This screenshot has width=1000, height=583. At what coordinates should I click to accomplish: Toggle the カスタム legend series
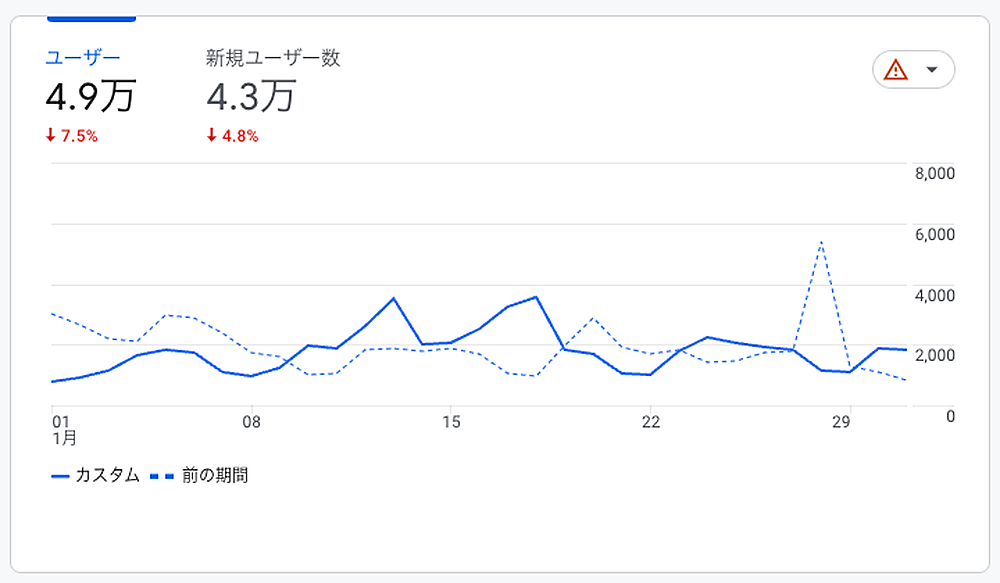coord(107,475)
